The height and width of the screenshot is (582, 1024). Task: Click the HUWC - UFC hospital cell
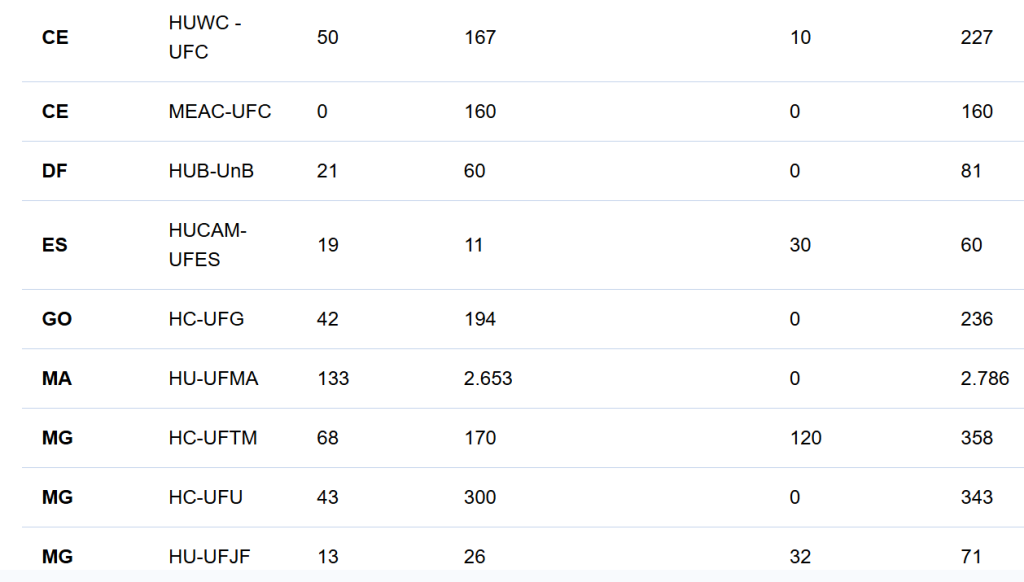(x=205, y=37)
